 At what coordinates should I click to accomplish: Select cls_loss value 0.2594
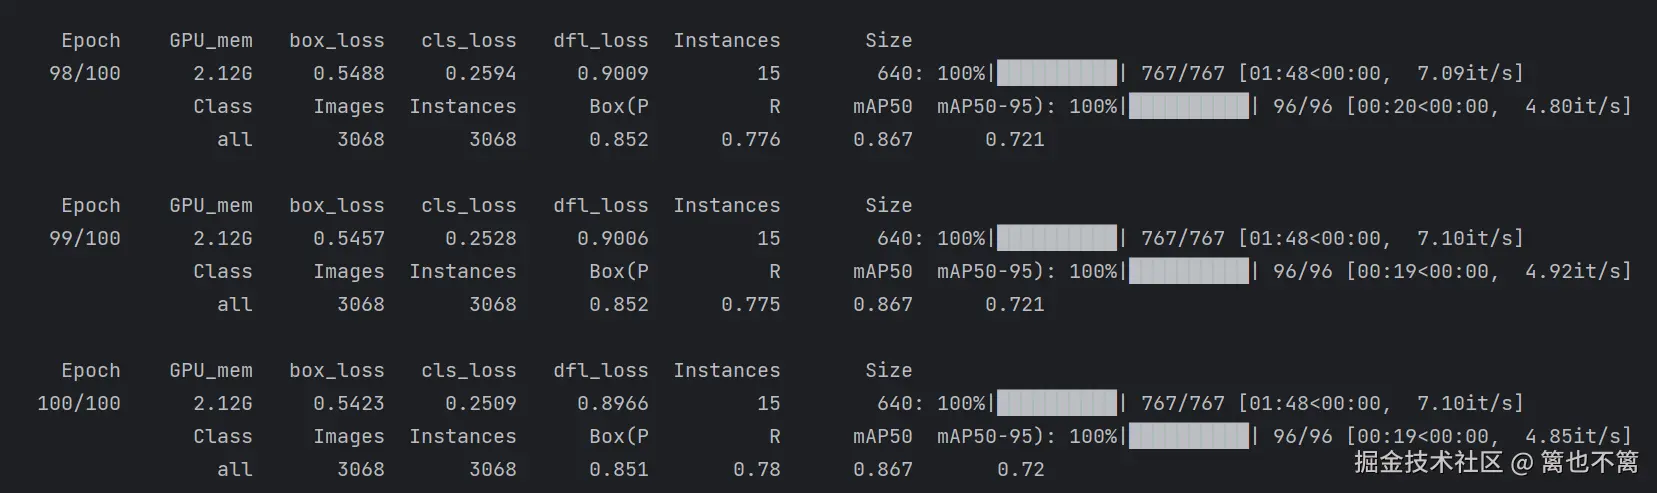(480, 73)
